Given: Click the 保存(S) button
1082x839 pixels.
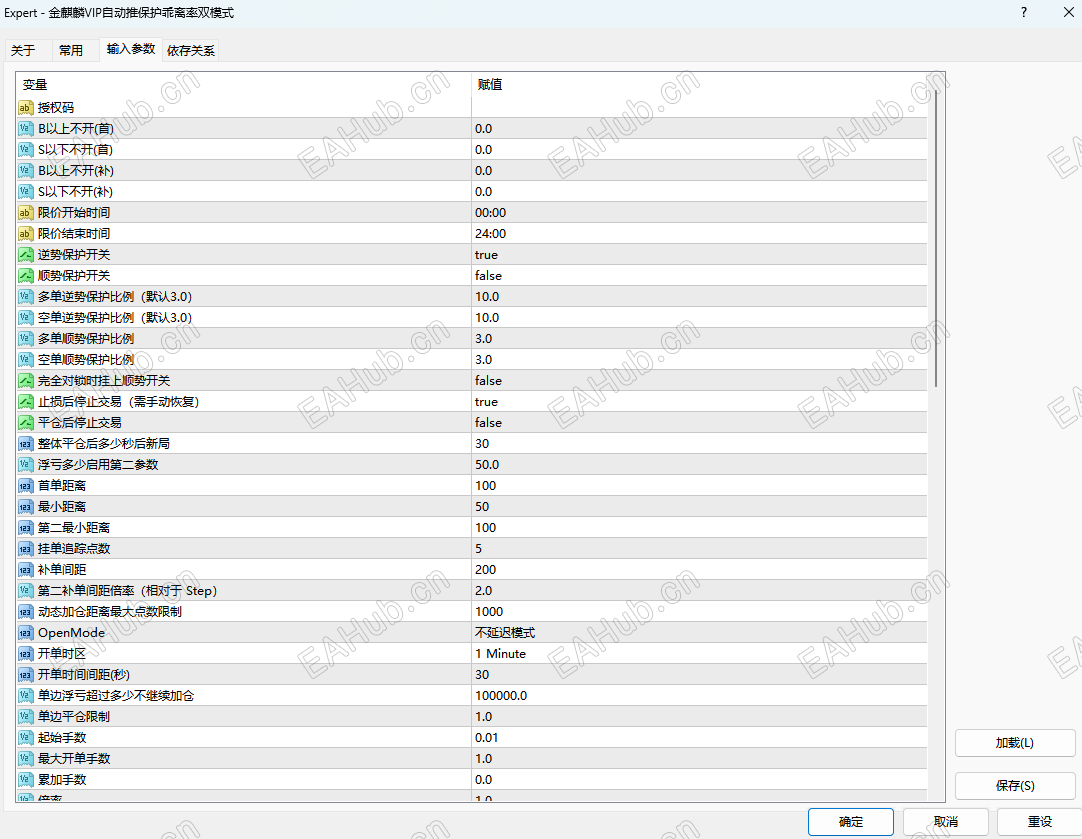Looking at the screenshot, I should 1014,786.
